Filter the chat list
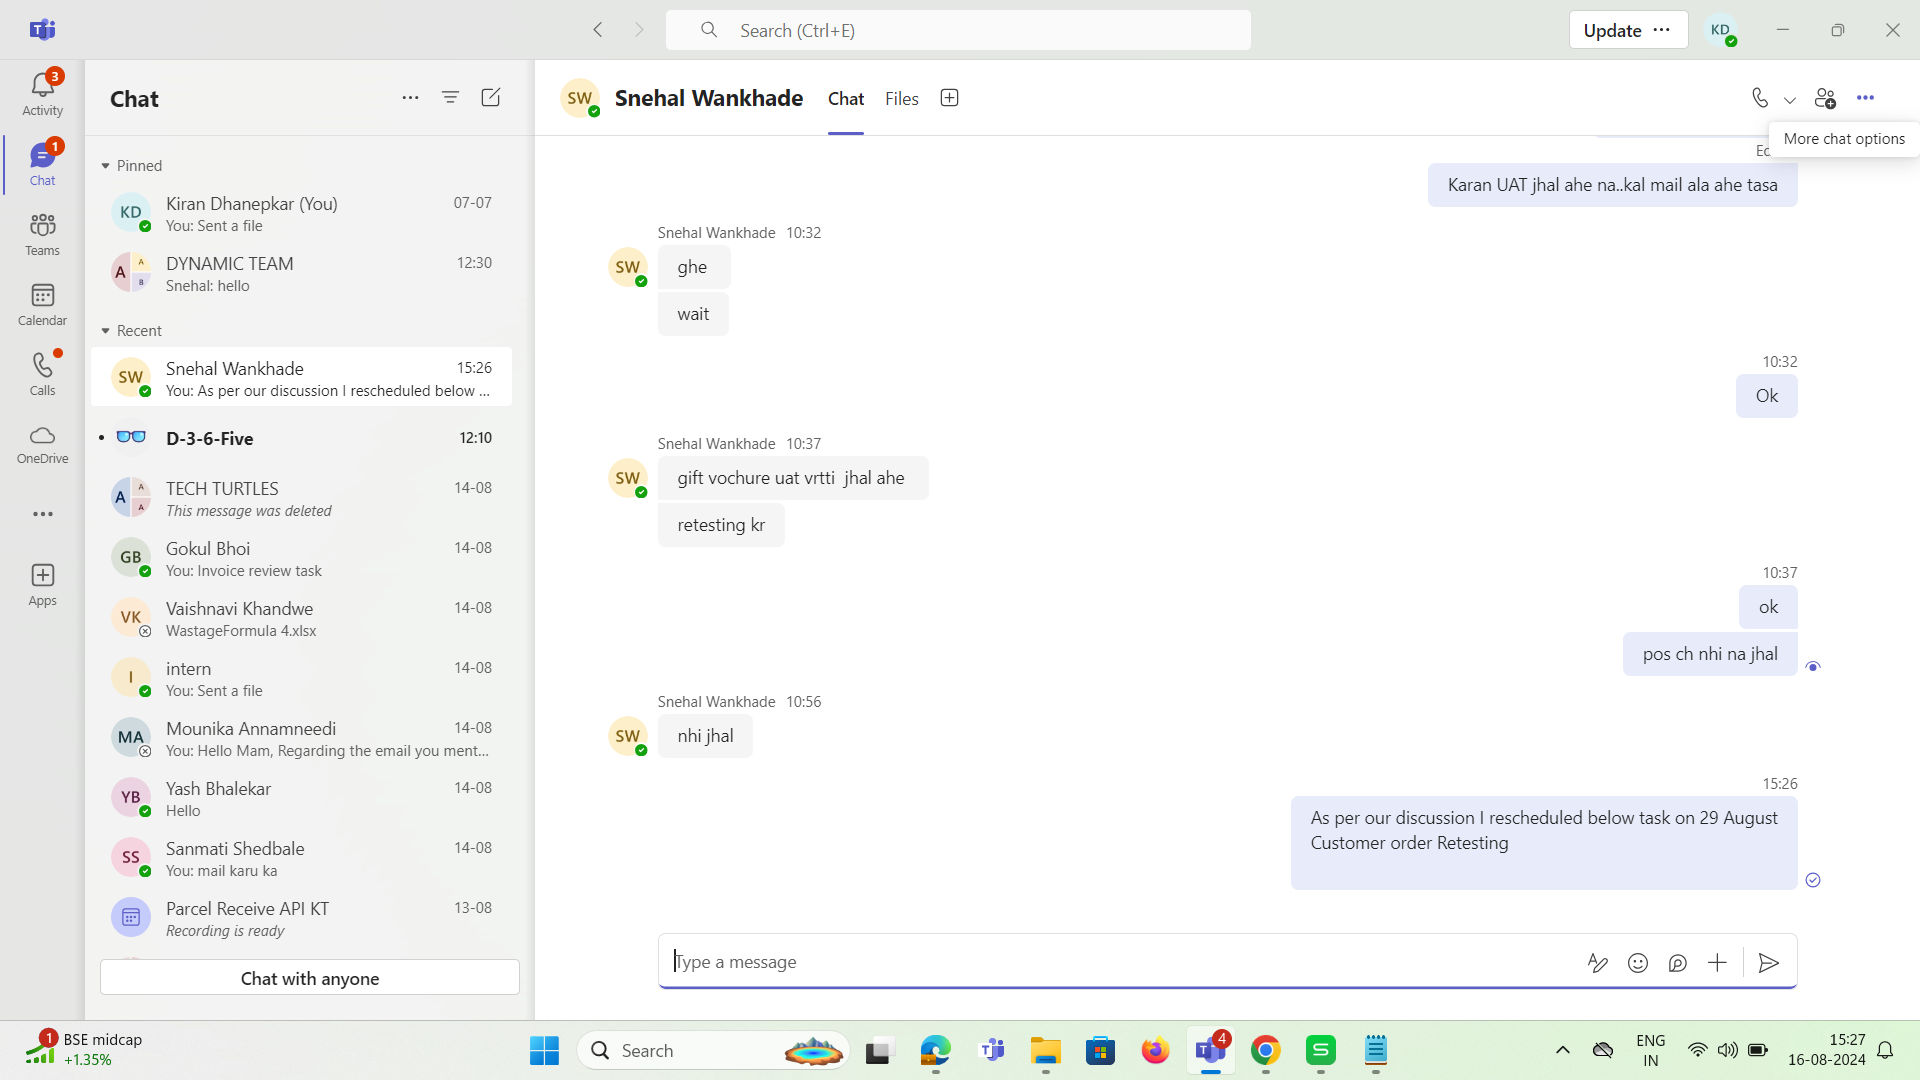Viewport: 1920px width, 1080px height. tap(450, 98)
